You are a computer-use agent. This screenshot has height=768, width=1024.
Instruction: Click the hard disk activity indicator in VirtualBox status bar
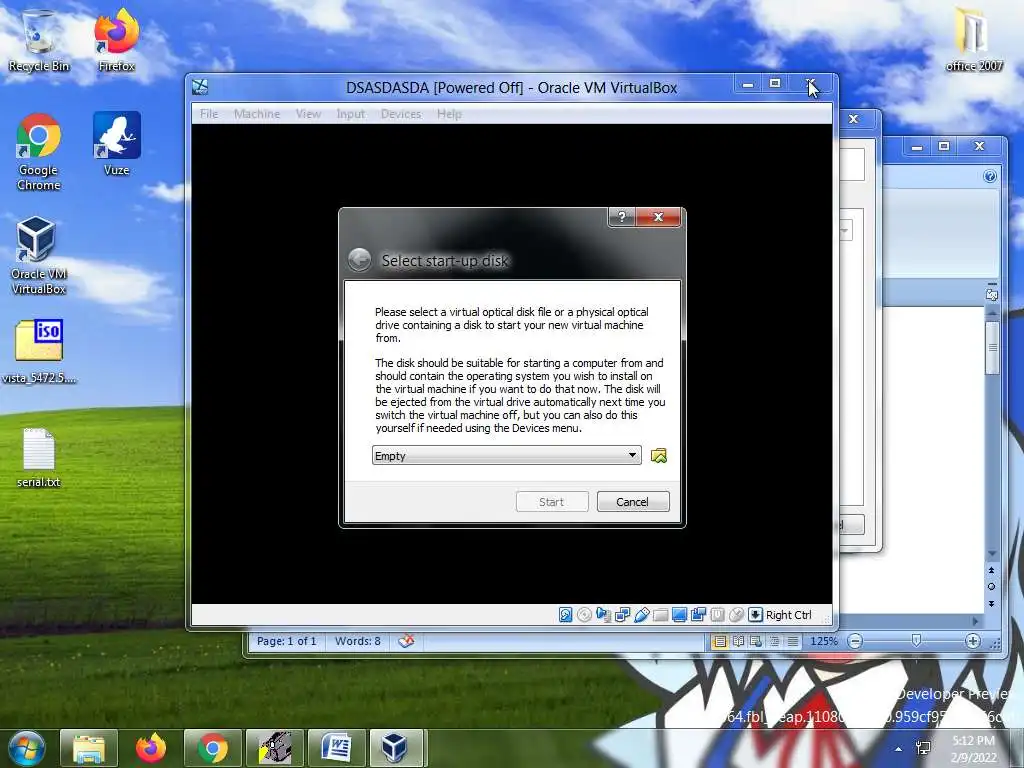pos(566,615)
